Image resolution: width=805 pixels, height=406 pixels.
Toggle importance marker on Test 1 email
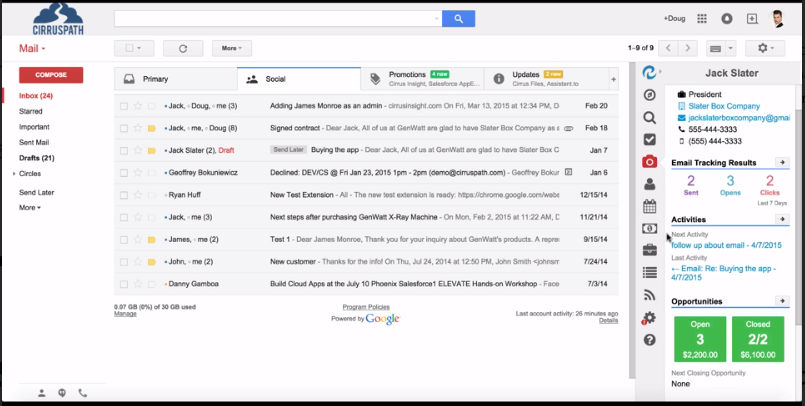click(x=151, y=240)
